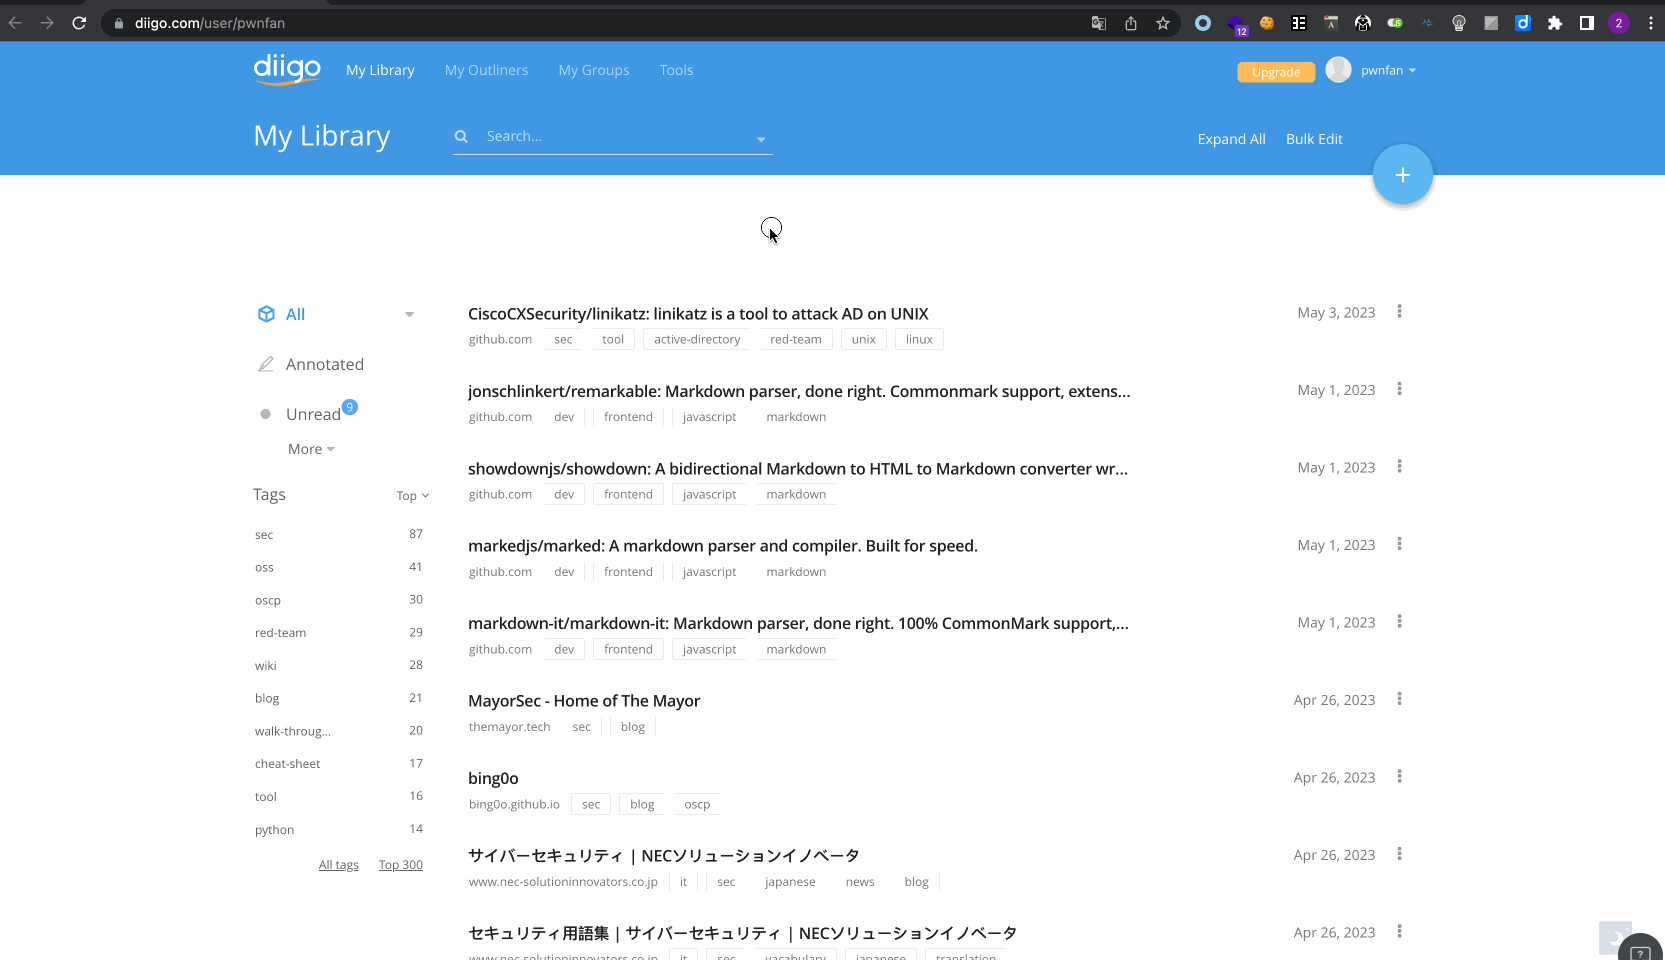Open the My Outliners tab
This screenshot has width=1665, height=960.
click(486, 70)
